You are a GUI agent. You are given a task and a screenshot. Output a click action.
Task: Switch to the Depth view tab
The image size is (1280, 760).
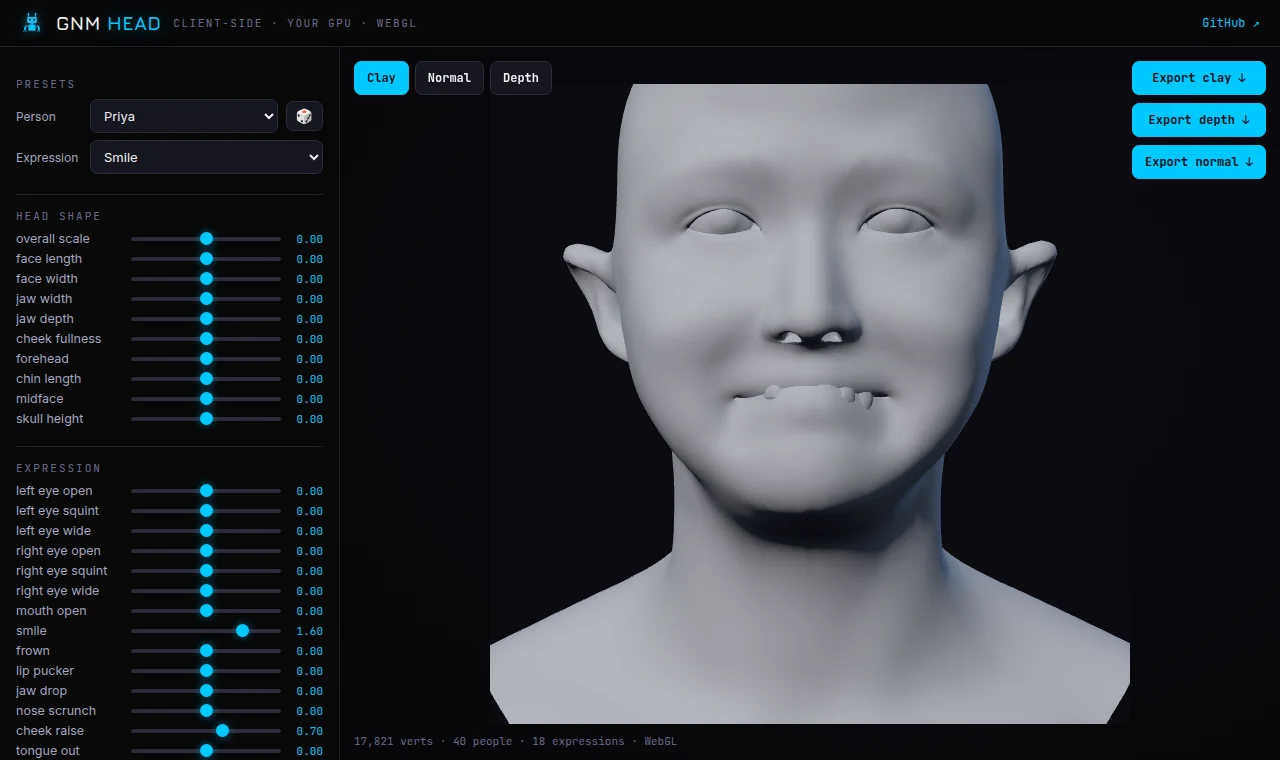point(520,78)
